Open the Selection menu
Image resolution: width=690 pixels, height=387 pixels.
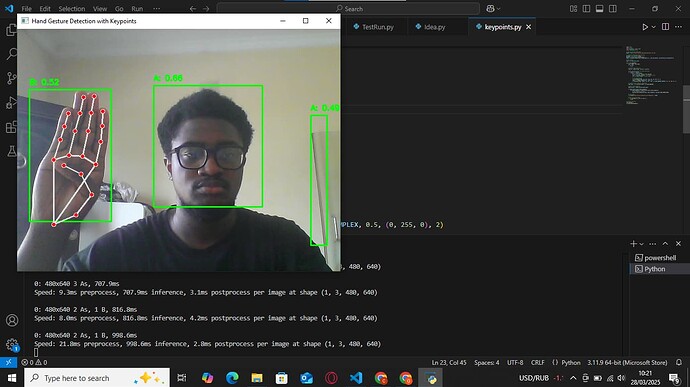click(x=72, y=9)
